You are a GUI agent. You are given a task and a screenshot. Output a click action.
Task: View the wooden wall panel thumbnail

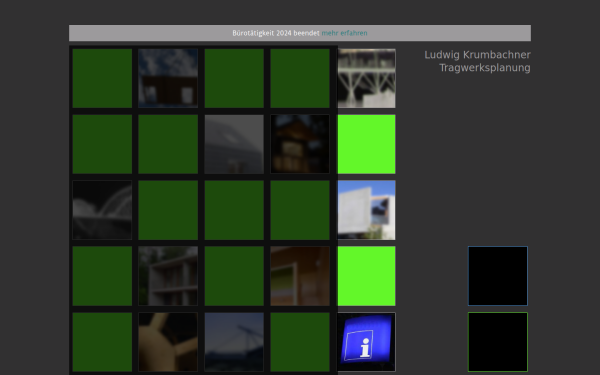300,276
